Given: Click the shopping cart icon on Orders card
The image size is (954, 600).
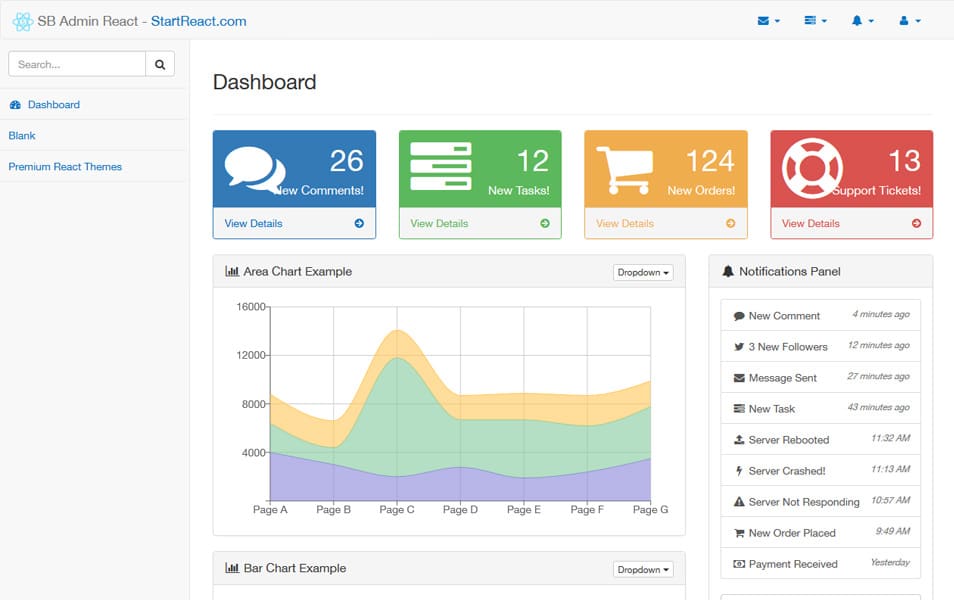Looking at the screenshot, I should click(624, 170).
